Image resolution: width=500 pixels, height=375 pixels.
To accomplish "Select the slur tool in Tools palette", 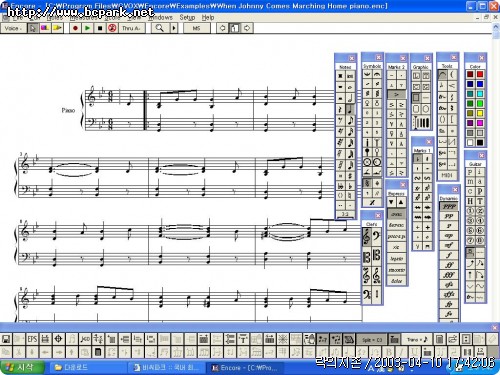I will (x=442, y=74).
